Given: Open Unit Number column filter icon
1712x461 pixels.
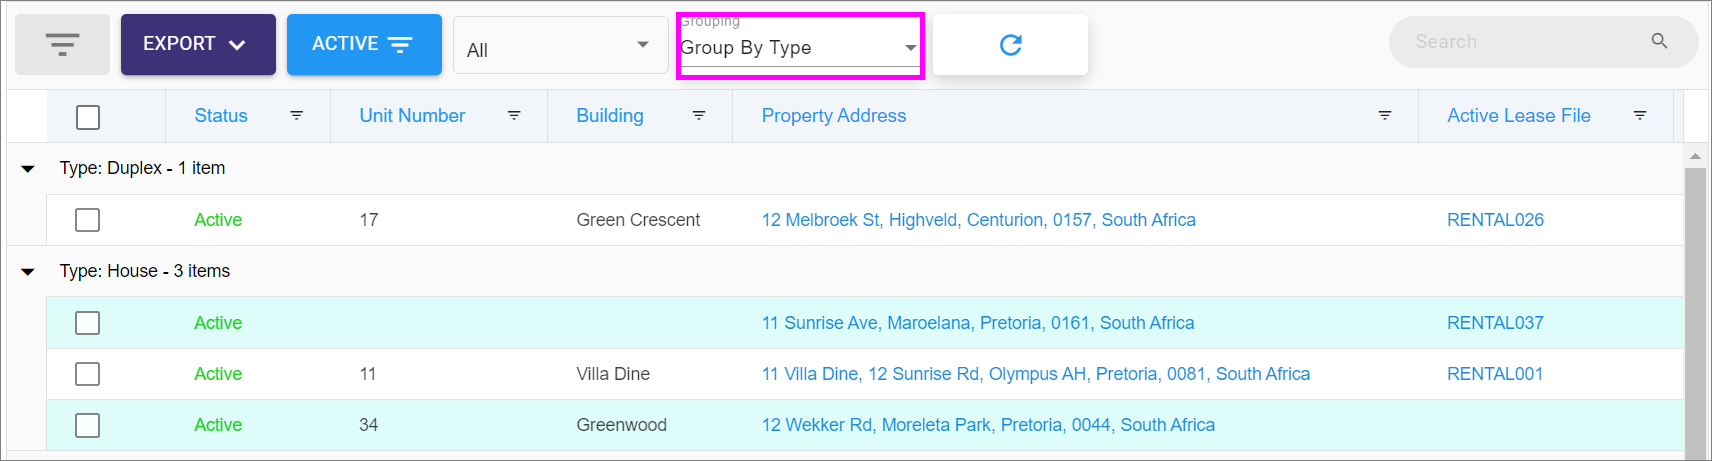Looking at the screenshot, I should point(514,116).
